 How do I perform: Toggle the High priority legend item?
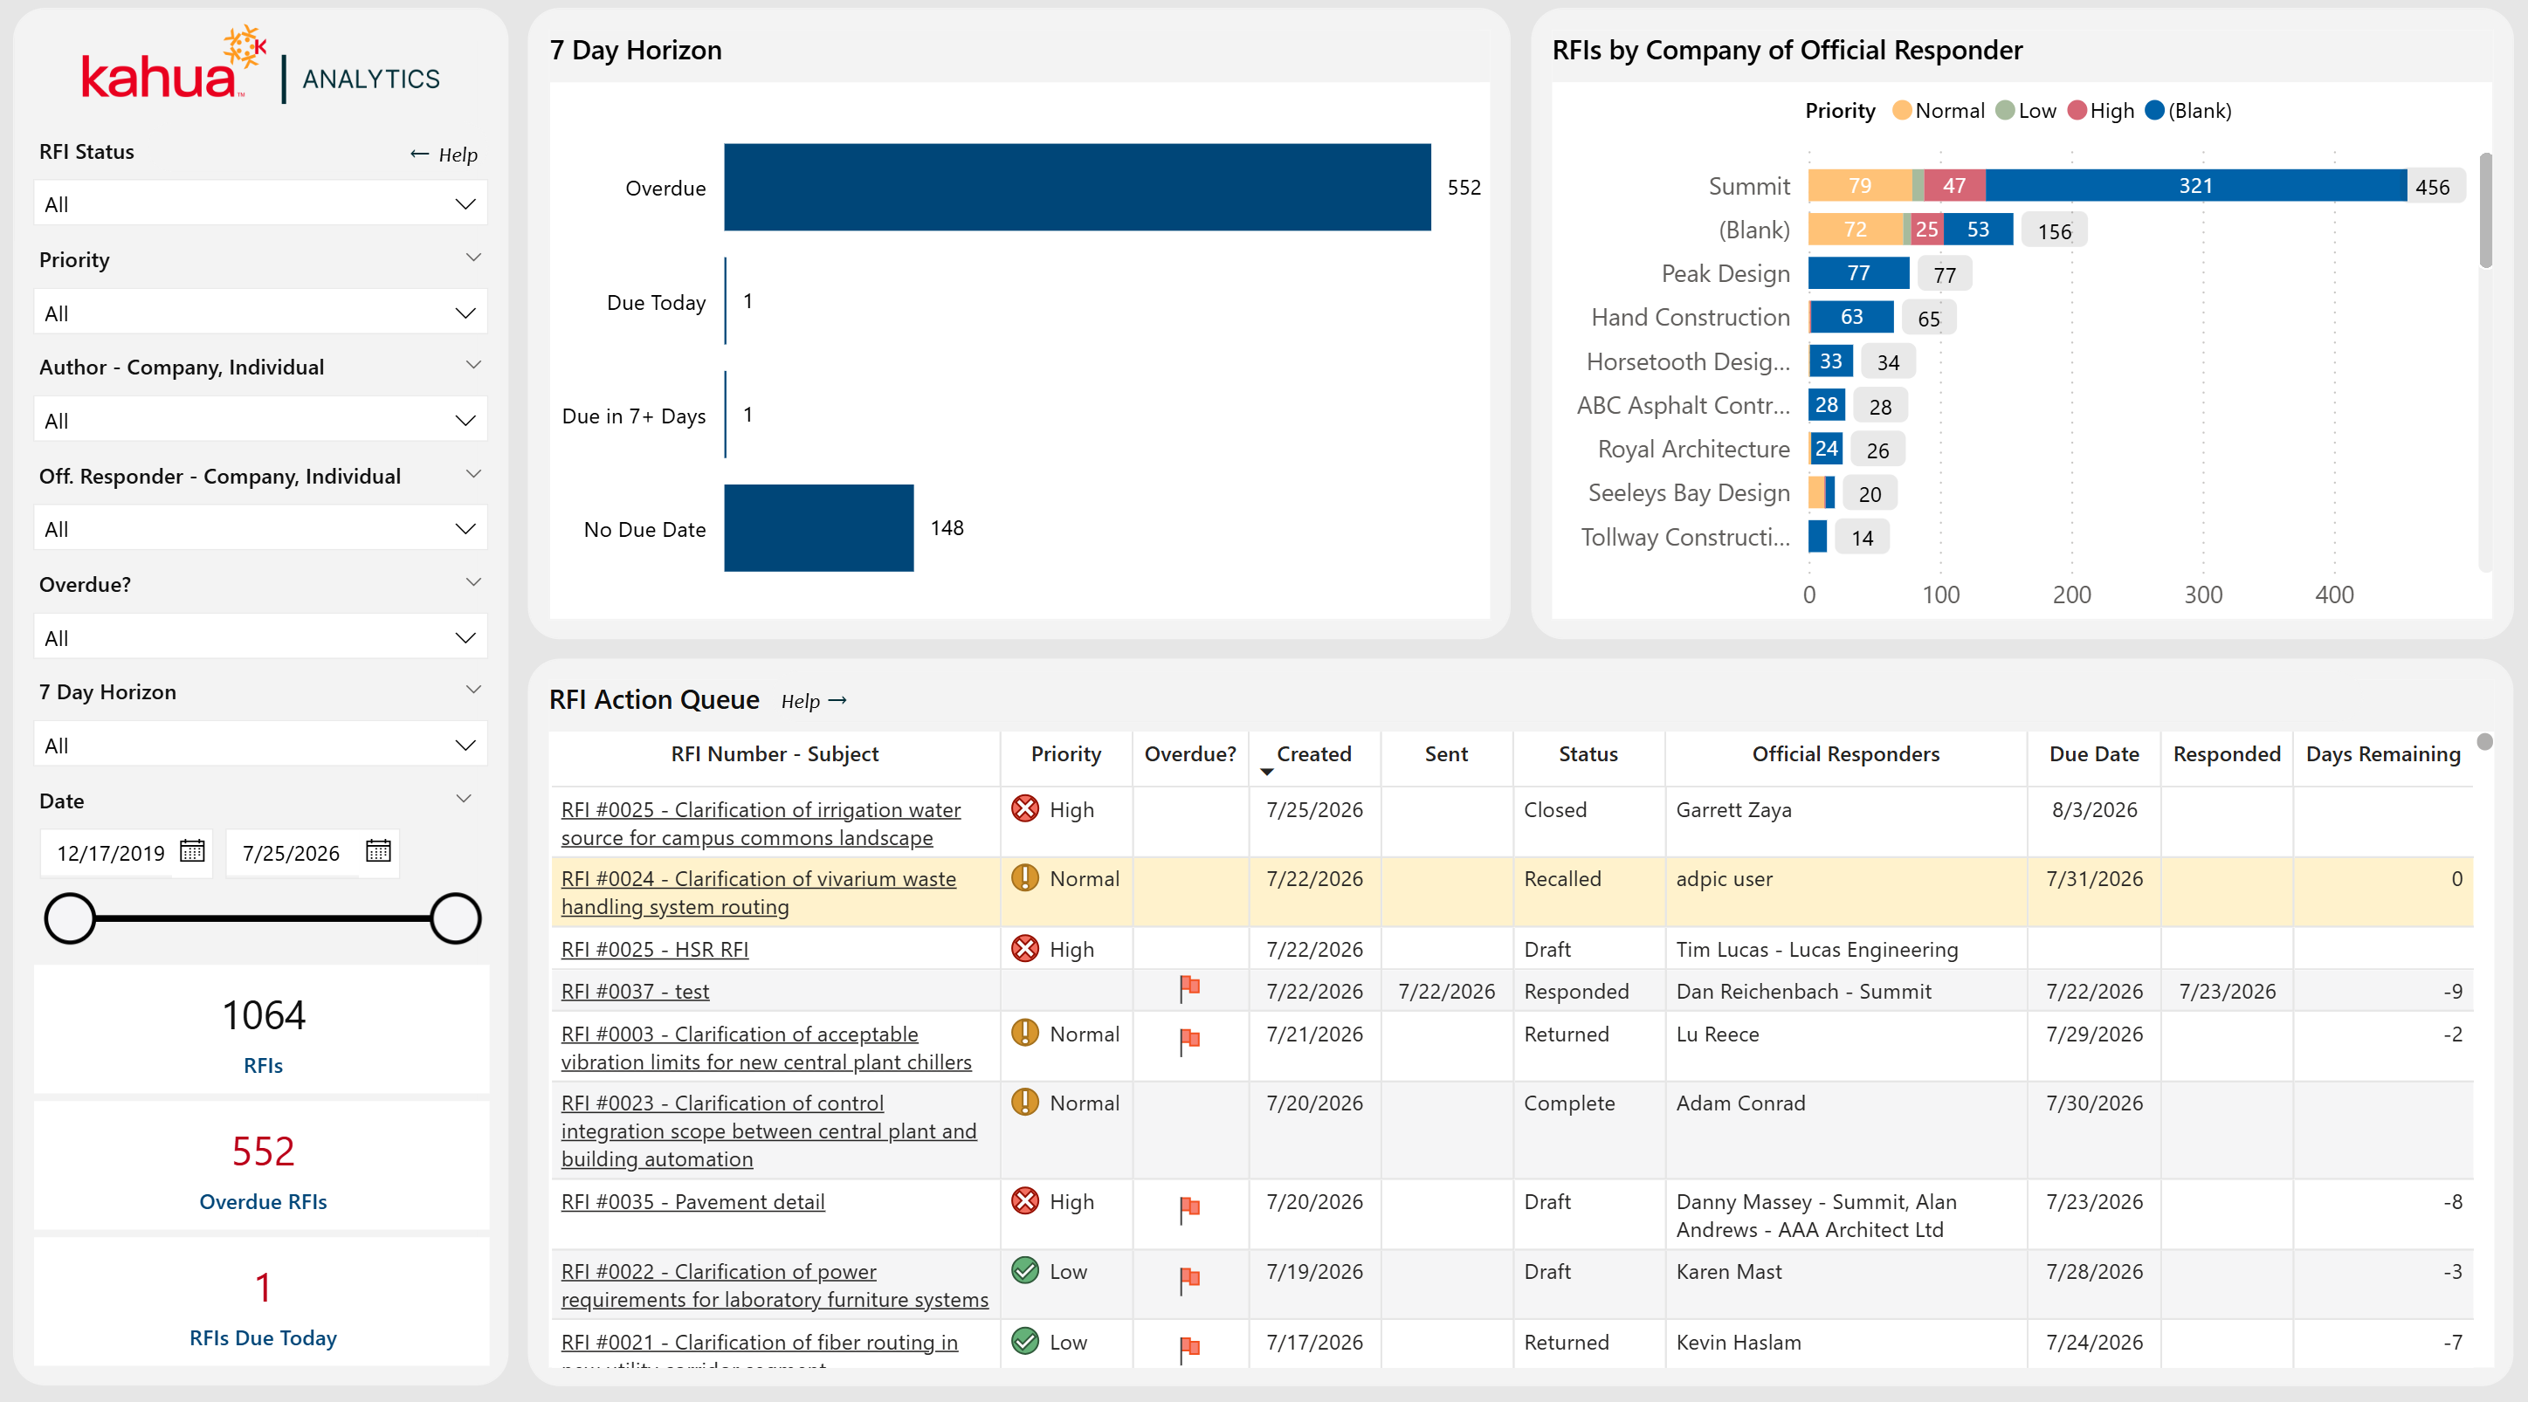click(x=2101, y=111)
